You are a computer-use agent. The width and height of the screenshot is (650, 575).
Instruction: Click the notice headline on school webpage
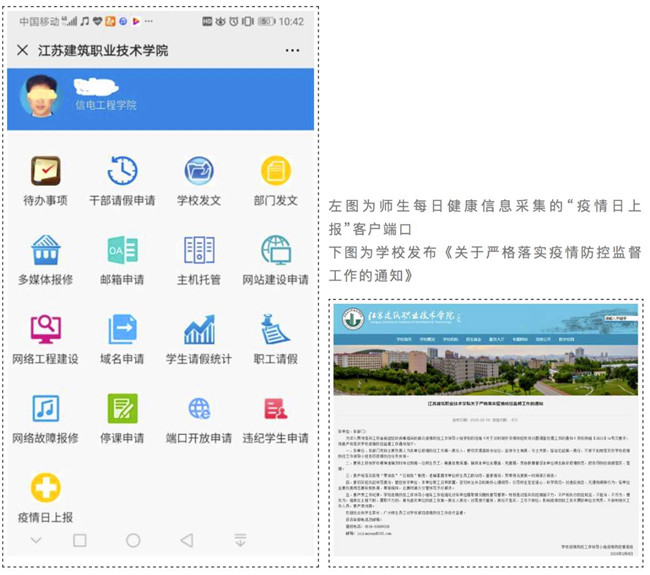tap(485, 403)
